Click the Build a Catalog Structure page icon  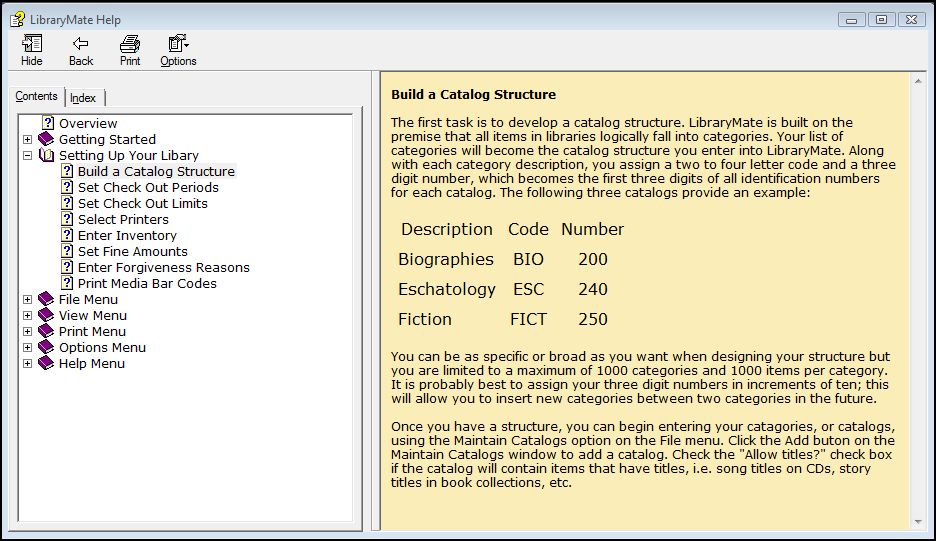pos(67,171)
